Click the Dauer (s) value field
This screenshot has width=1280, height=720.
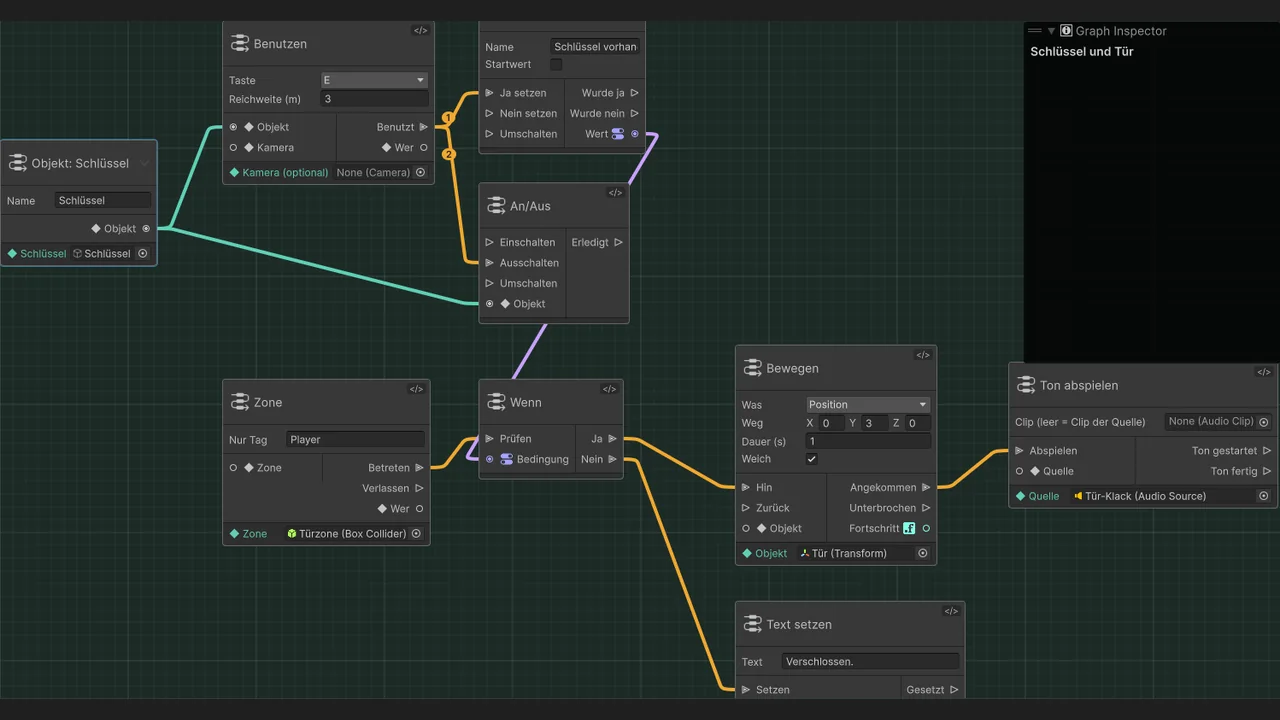[868, 441]
